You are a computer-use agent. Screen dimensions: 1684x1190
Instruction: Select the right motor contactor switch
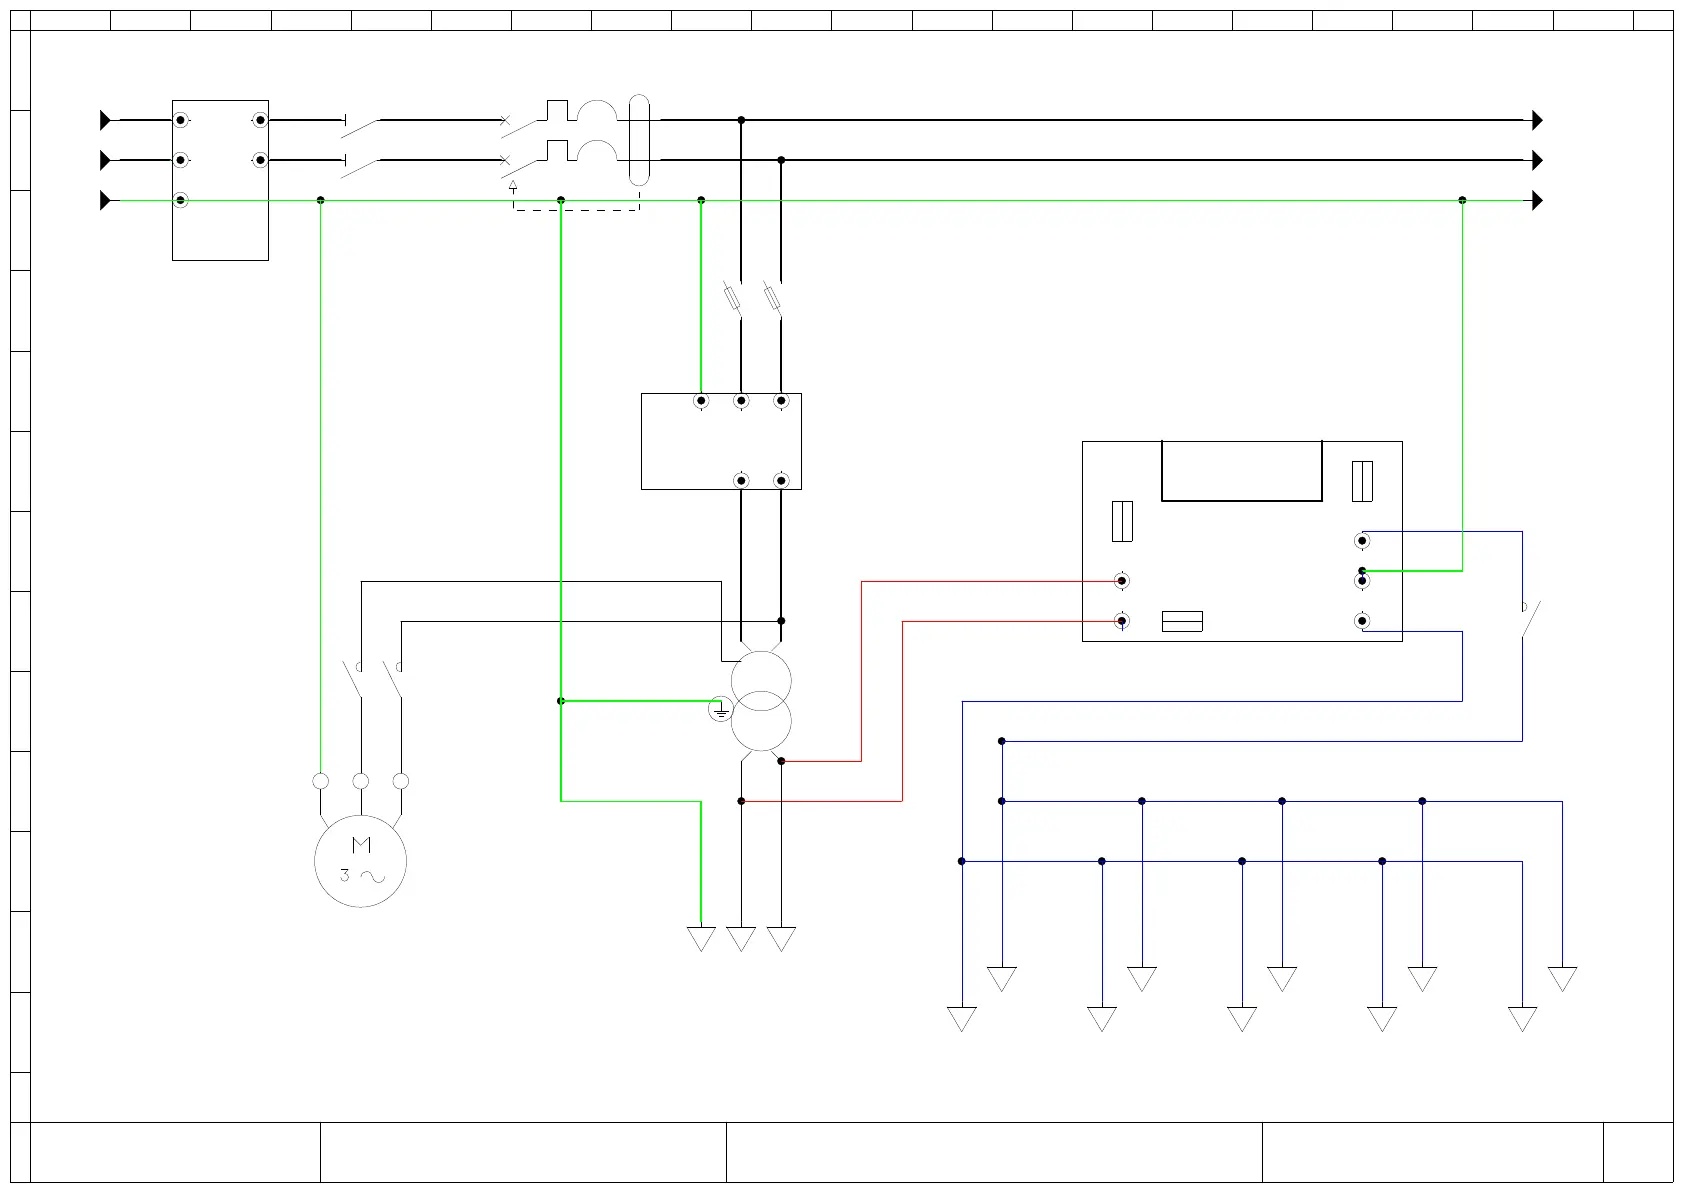click(394, 679)
